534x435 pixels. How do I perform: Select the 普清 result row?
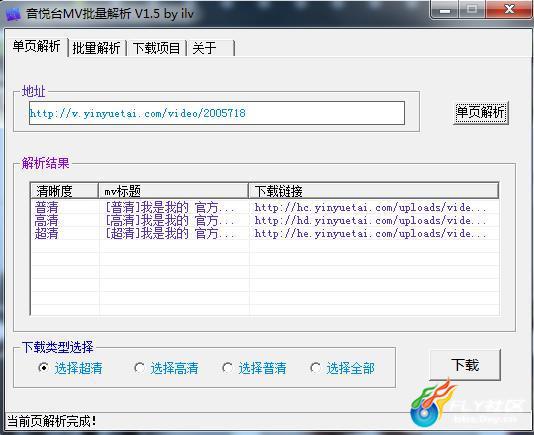point(265,207)
